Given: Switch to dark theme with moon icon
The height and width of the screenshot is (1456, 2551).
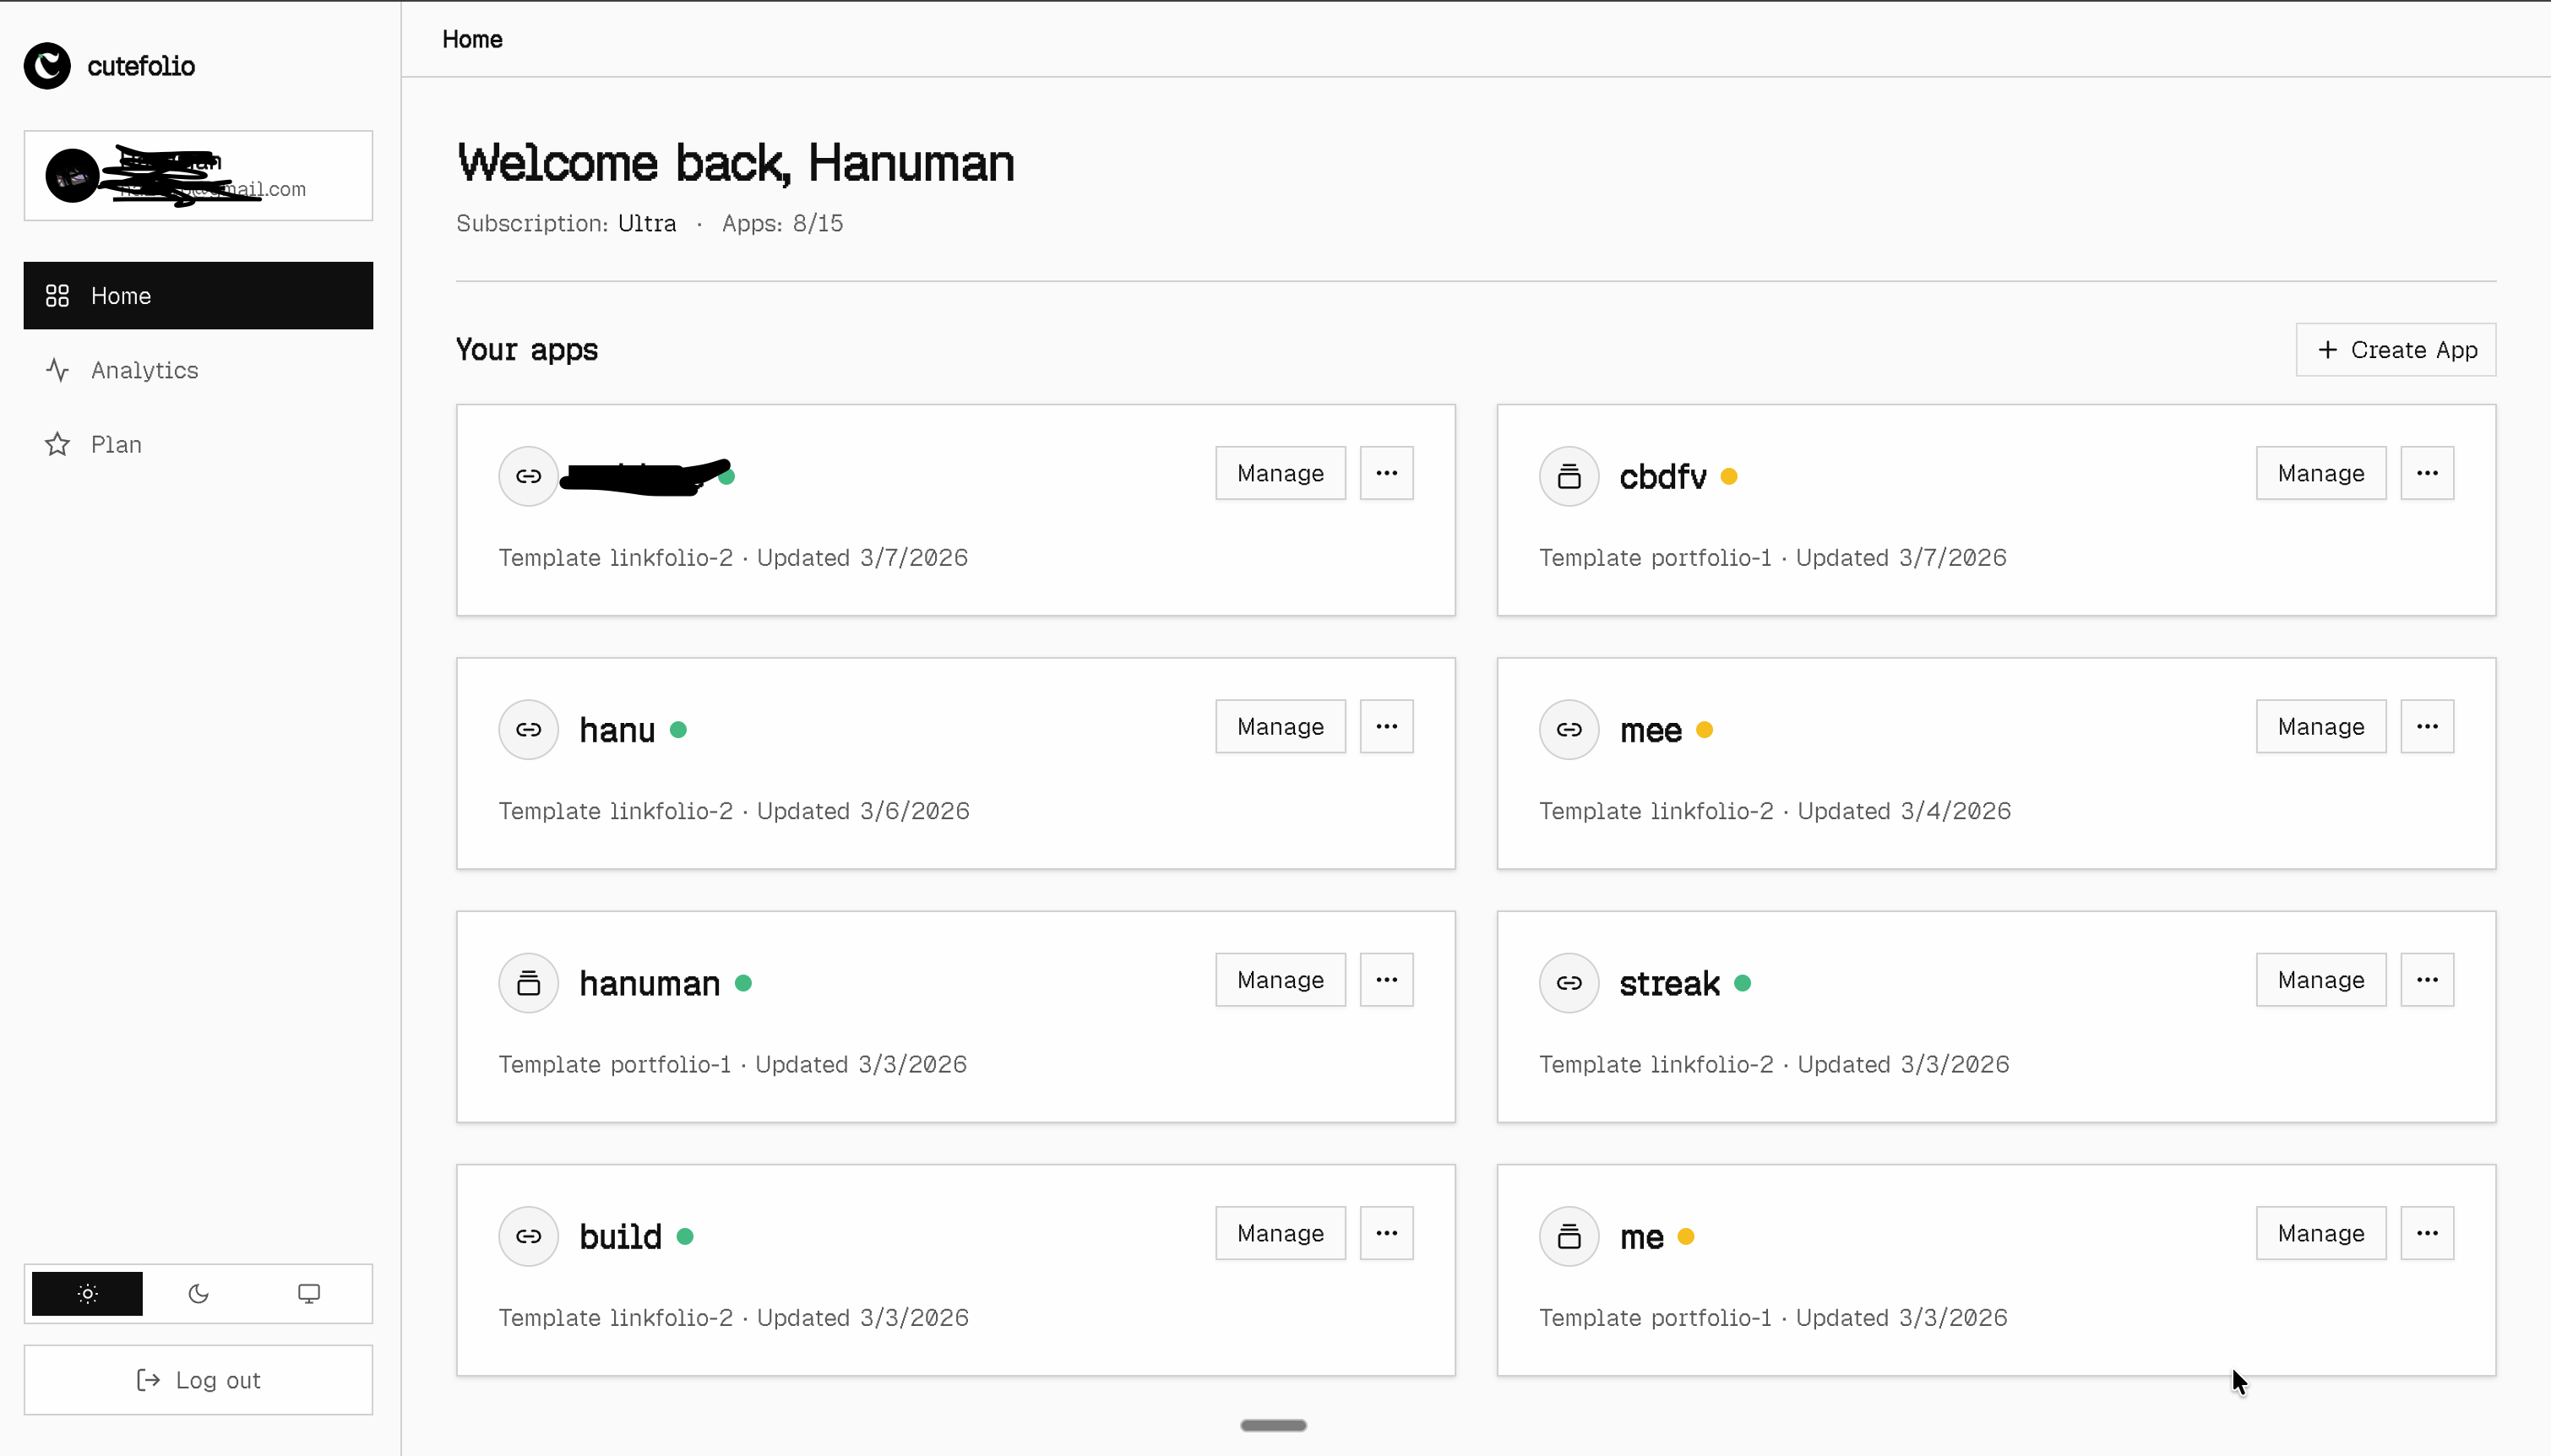Looking at the screenshot, I should click(x=198, y=1293).
